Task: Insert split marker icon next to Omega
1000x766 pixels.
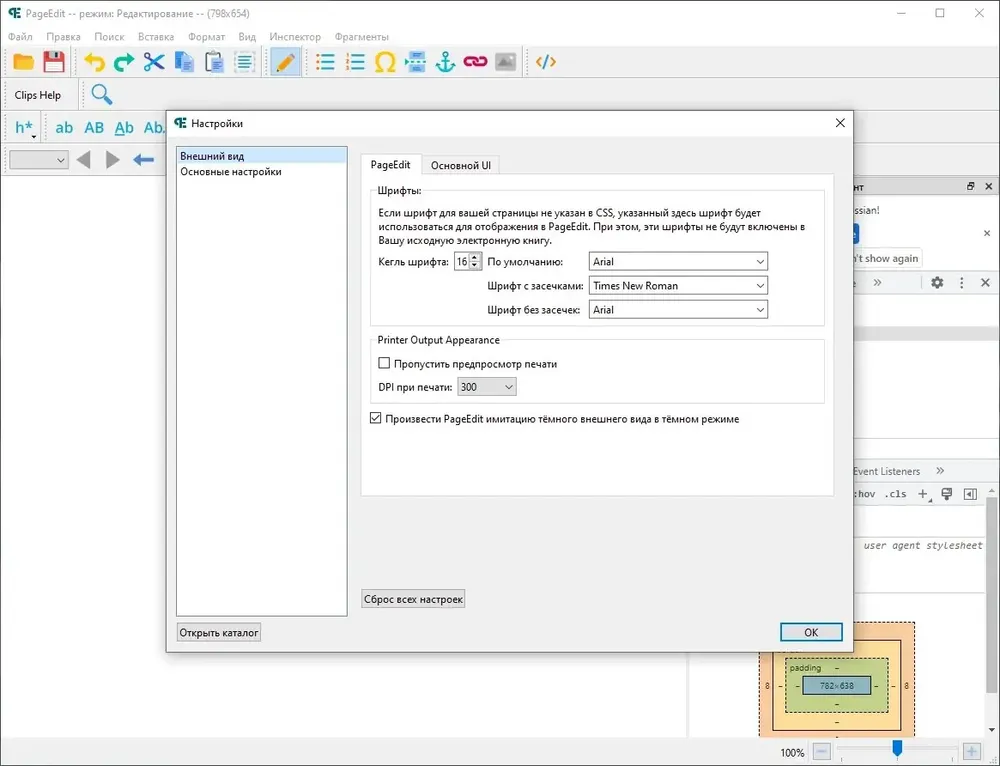Action: (x=415, y=62)
